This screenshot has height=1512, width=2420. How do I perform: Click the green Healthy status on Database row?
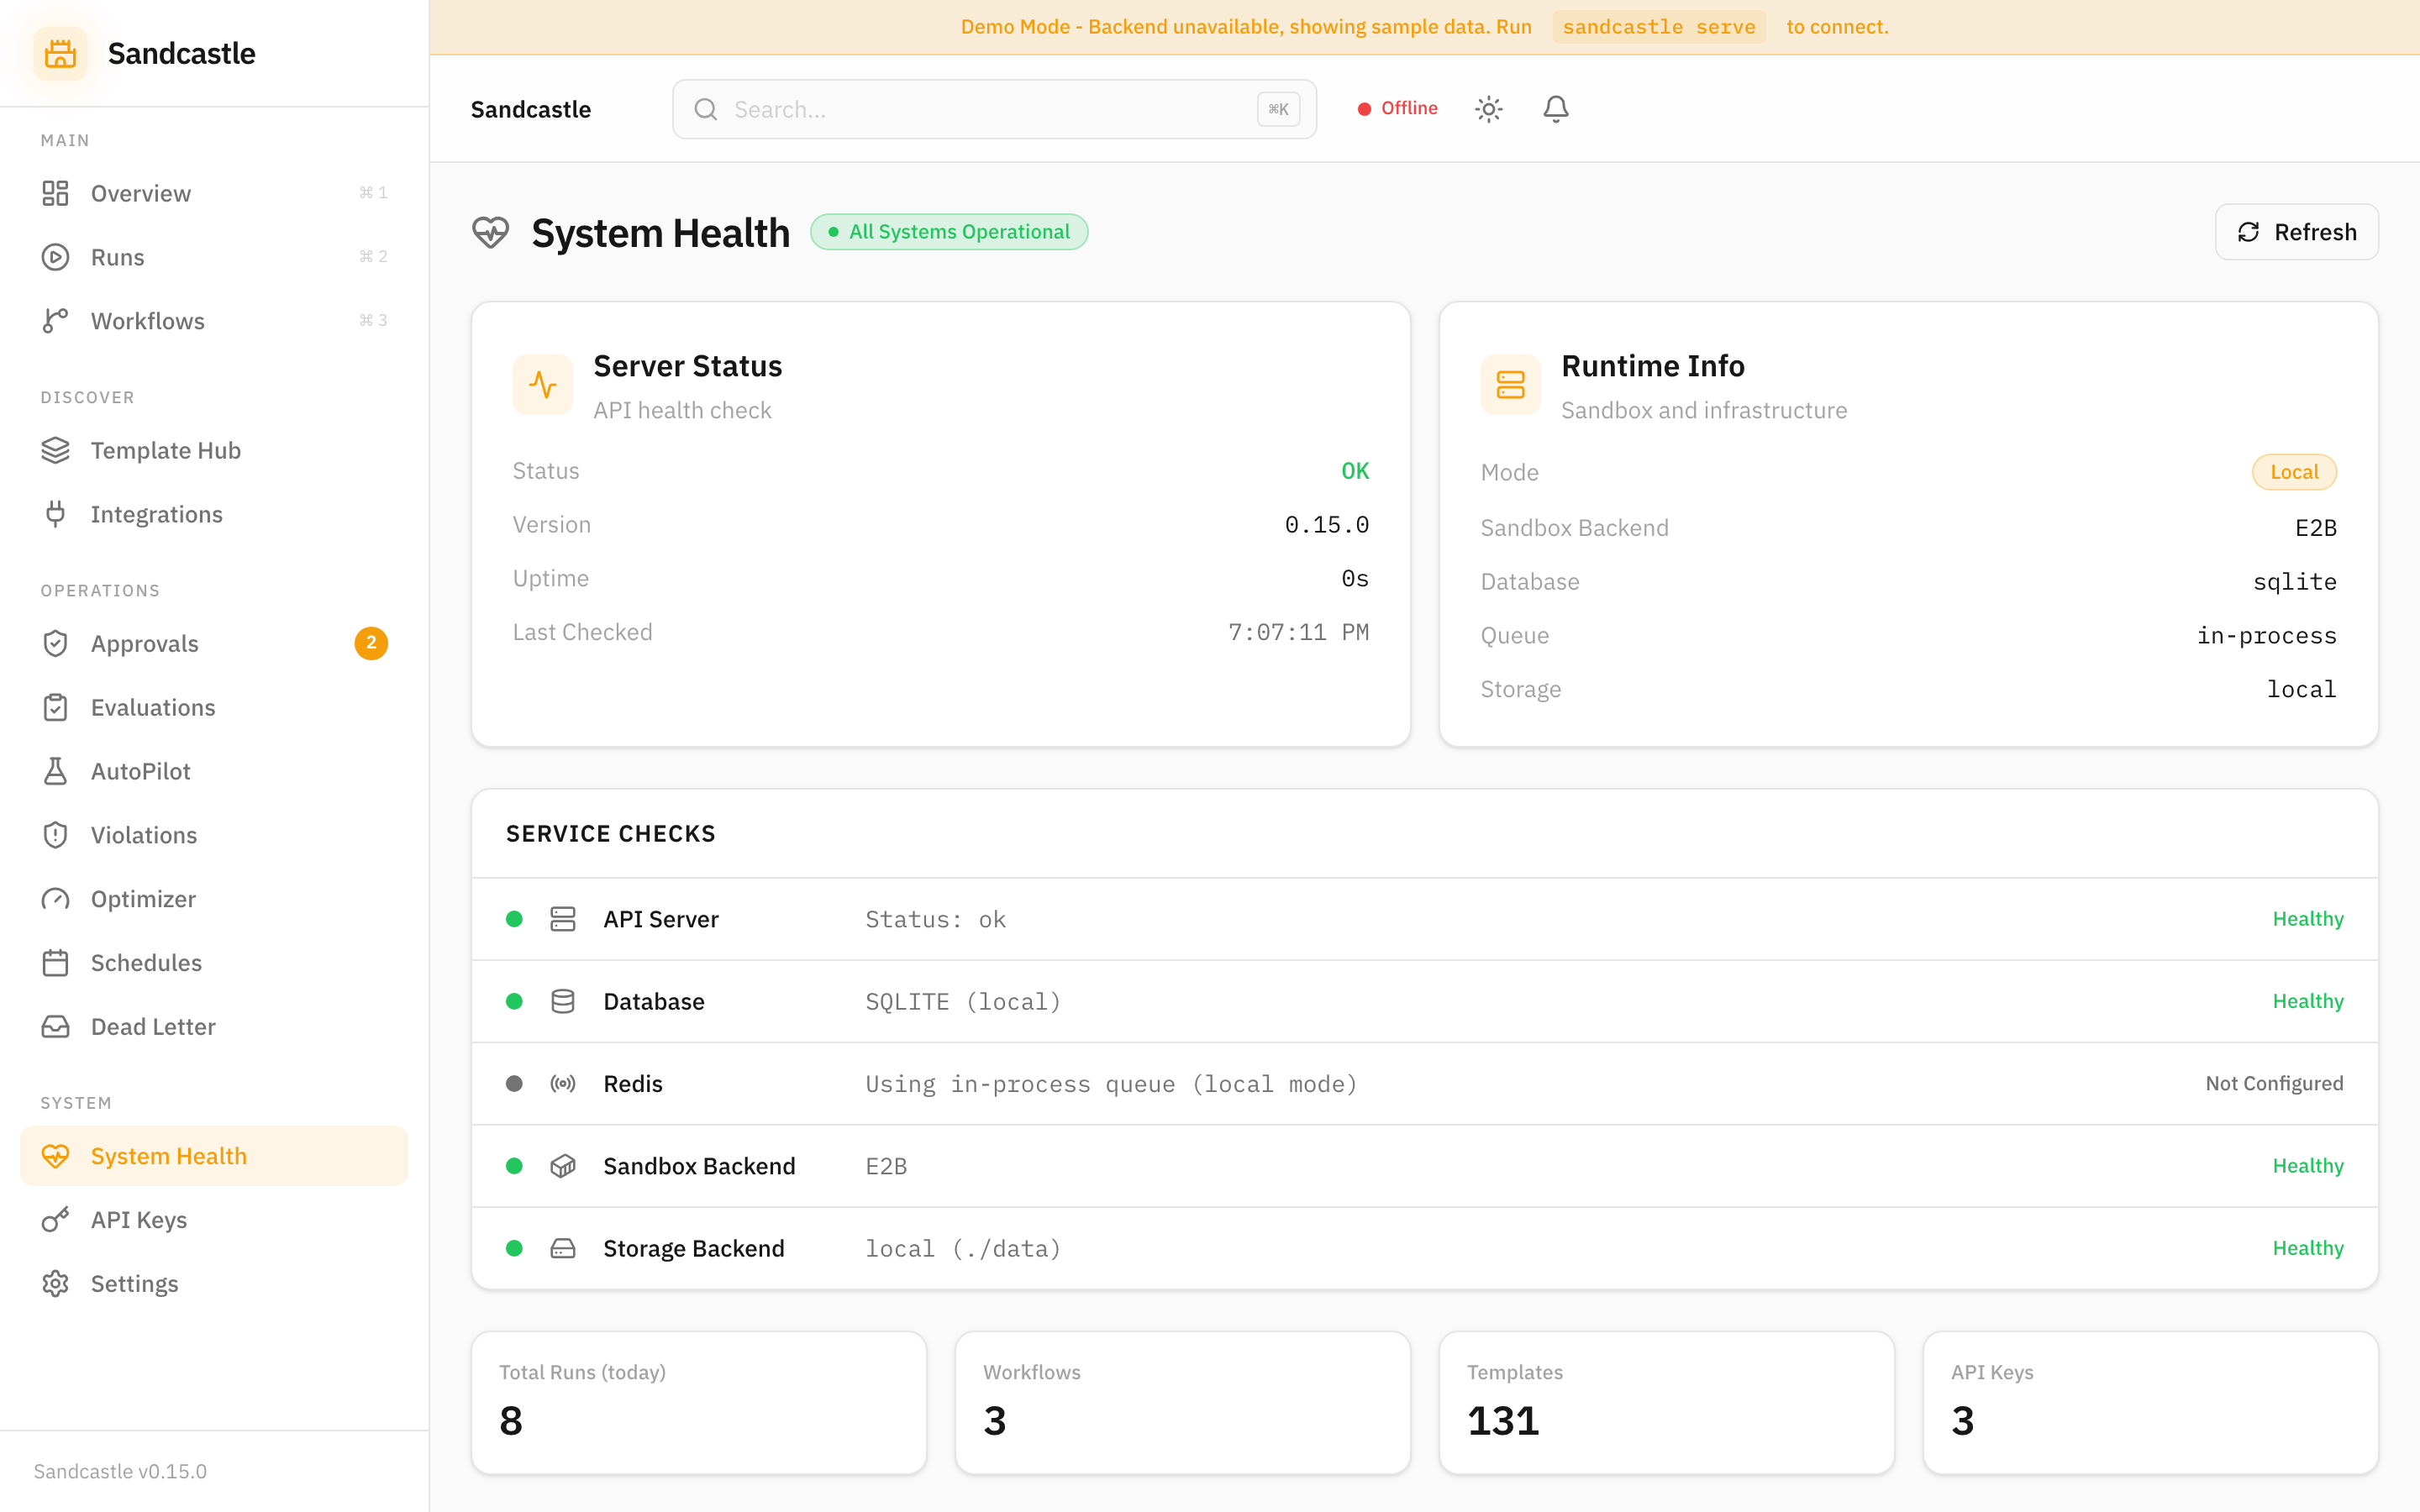[2308, 1000]
